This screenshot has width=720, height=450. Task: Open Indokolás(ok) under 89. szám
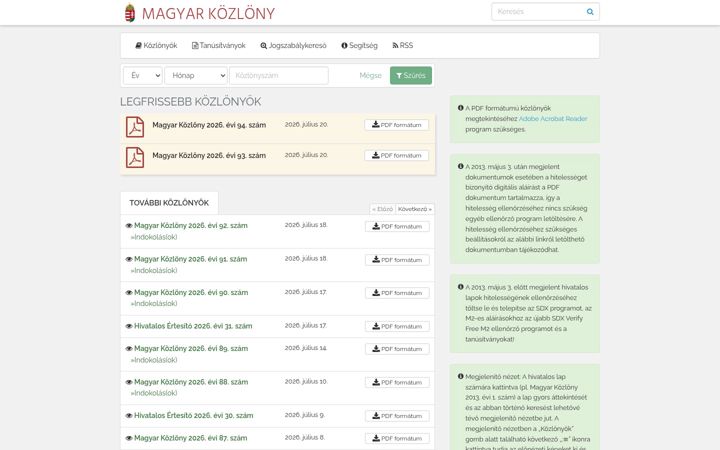[x=154, y=360]
